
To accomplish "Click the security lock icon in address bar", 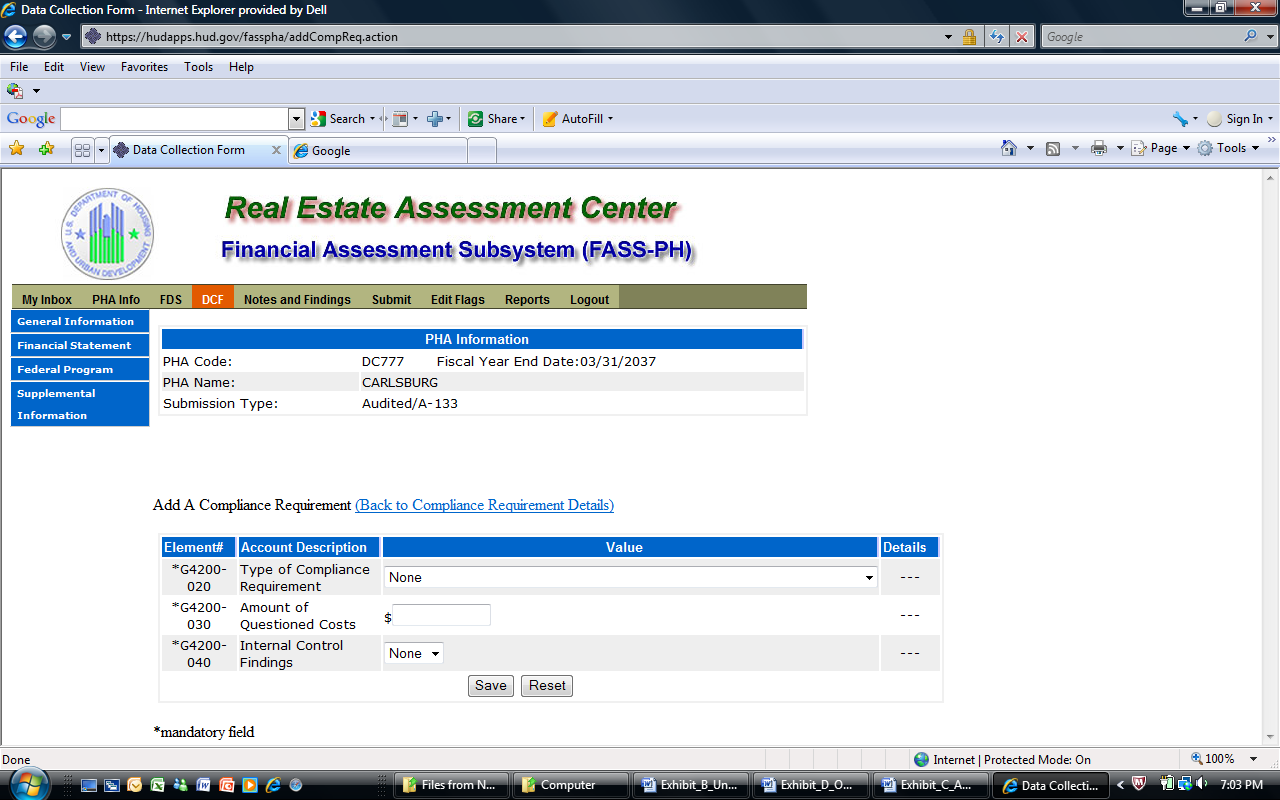I will coord(969,37).
